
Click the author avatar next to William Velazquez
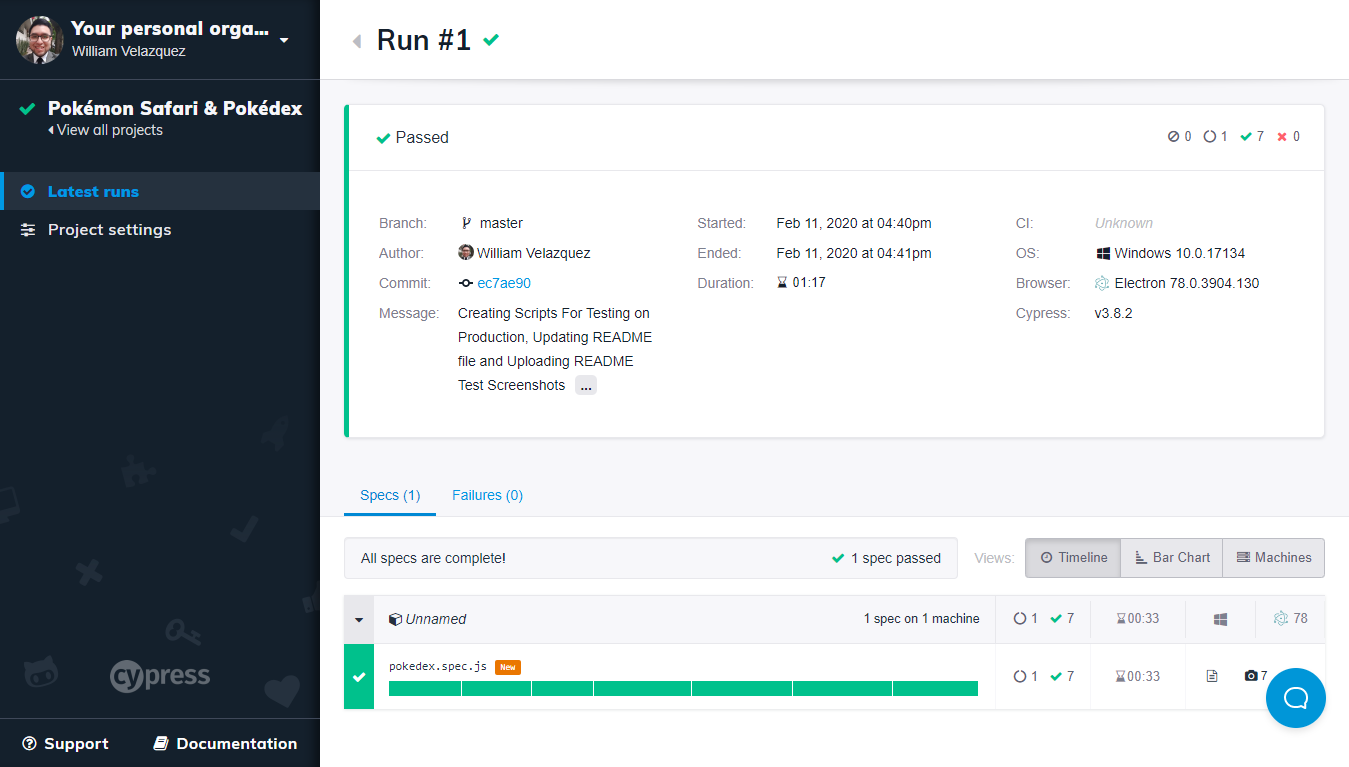click(466, 253)
